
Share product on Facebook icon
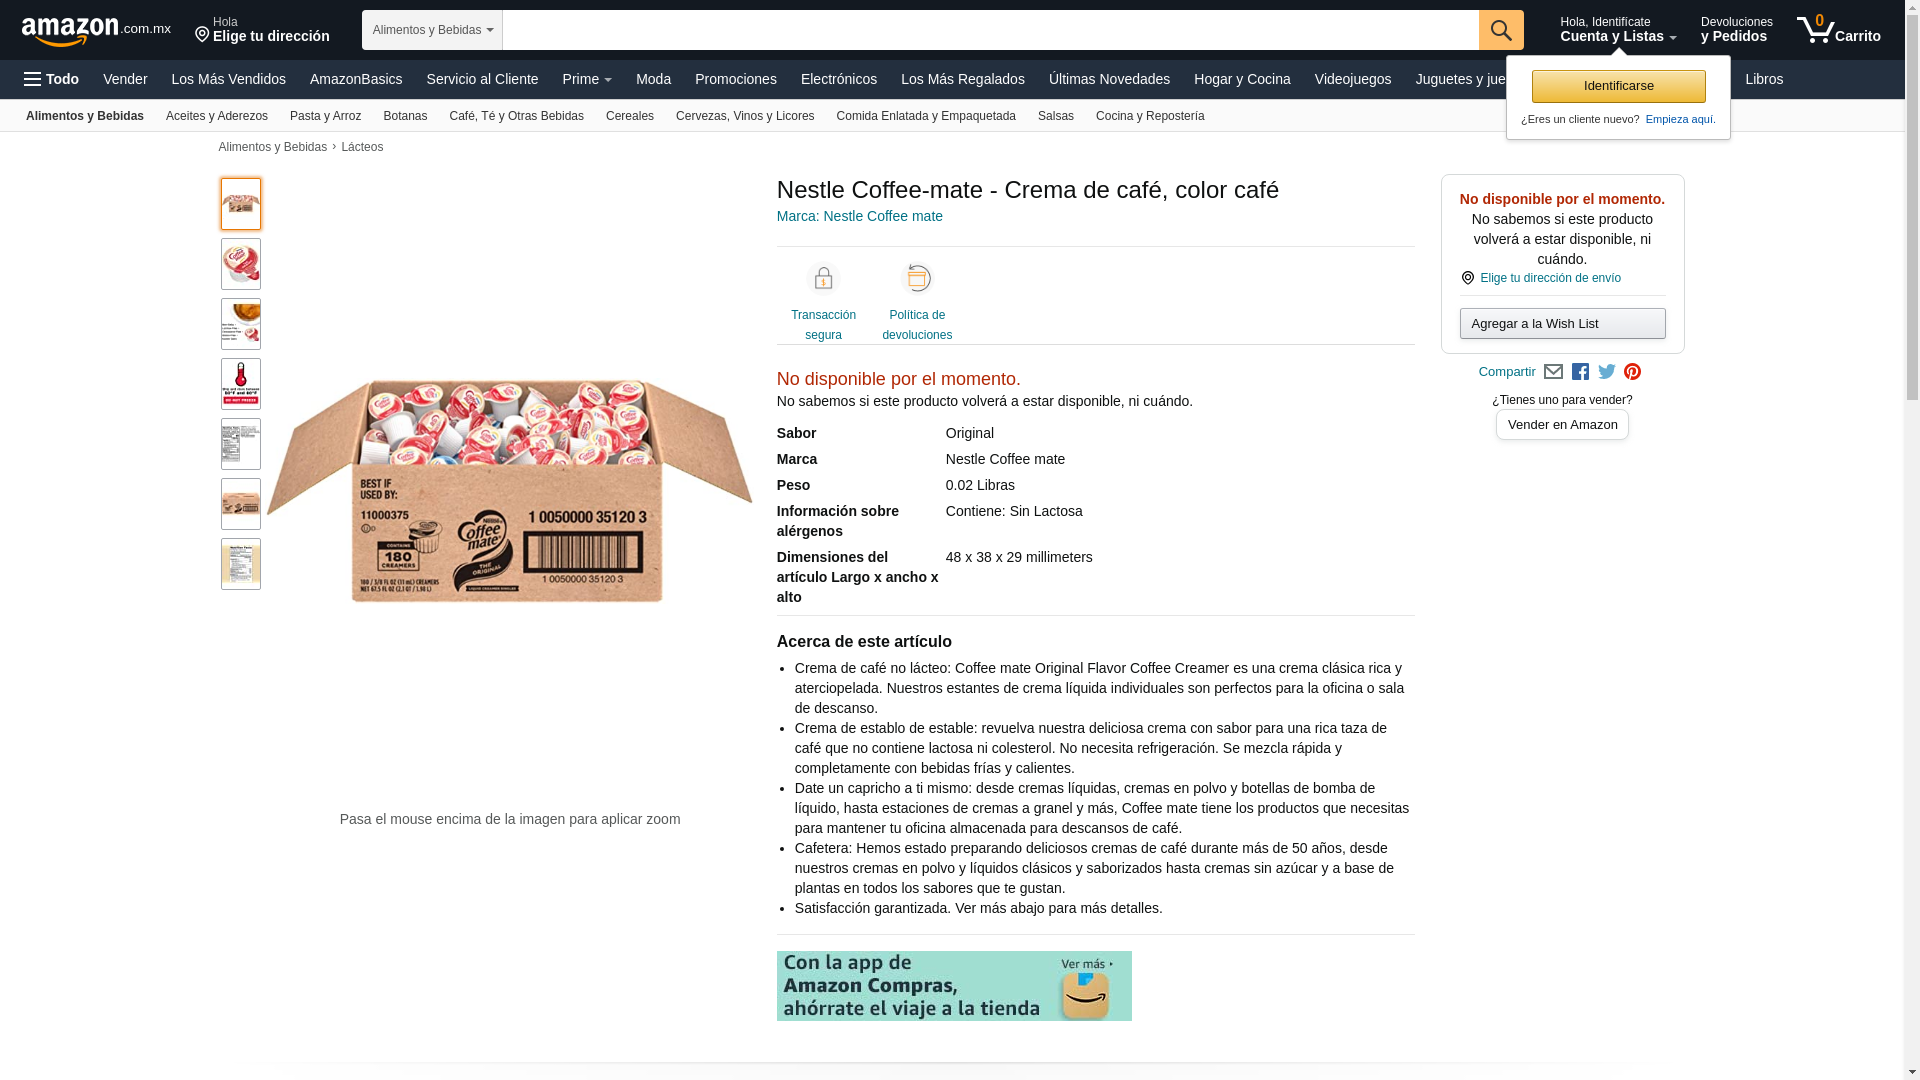(1580, 372)
